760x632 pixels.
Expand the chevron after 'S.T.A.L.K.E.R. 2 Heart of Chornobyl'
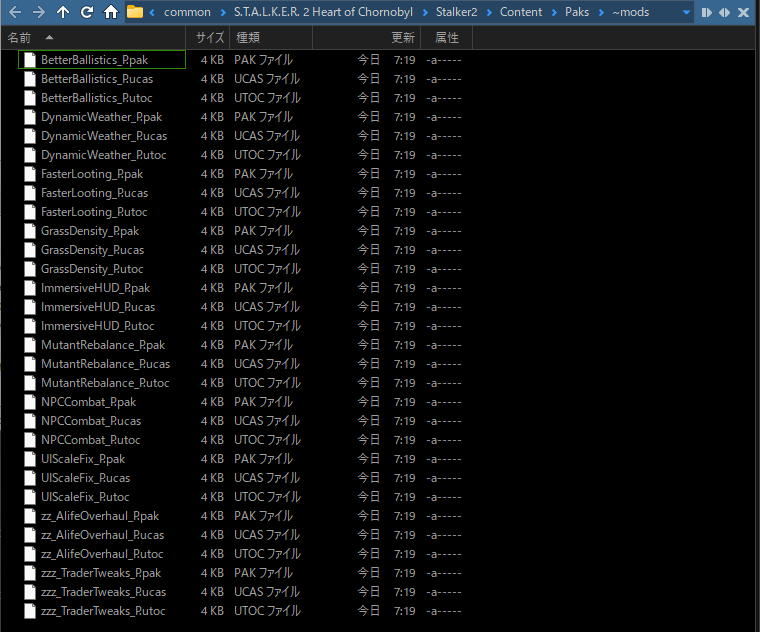(425, 13)
